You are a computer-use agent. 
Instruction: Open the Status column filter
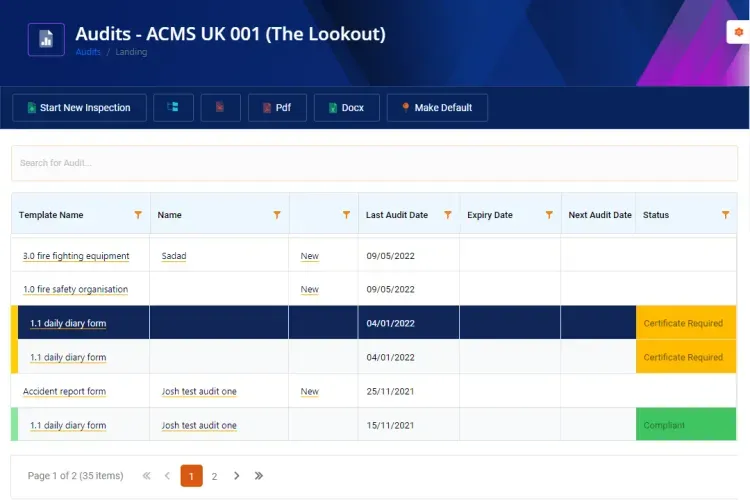click(x=726, y=215)
